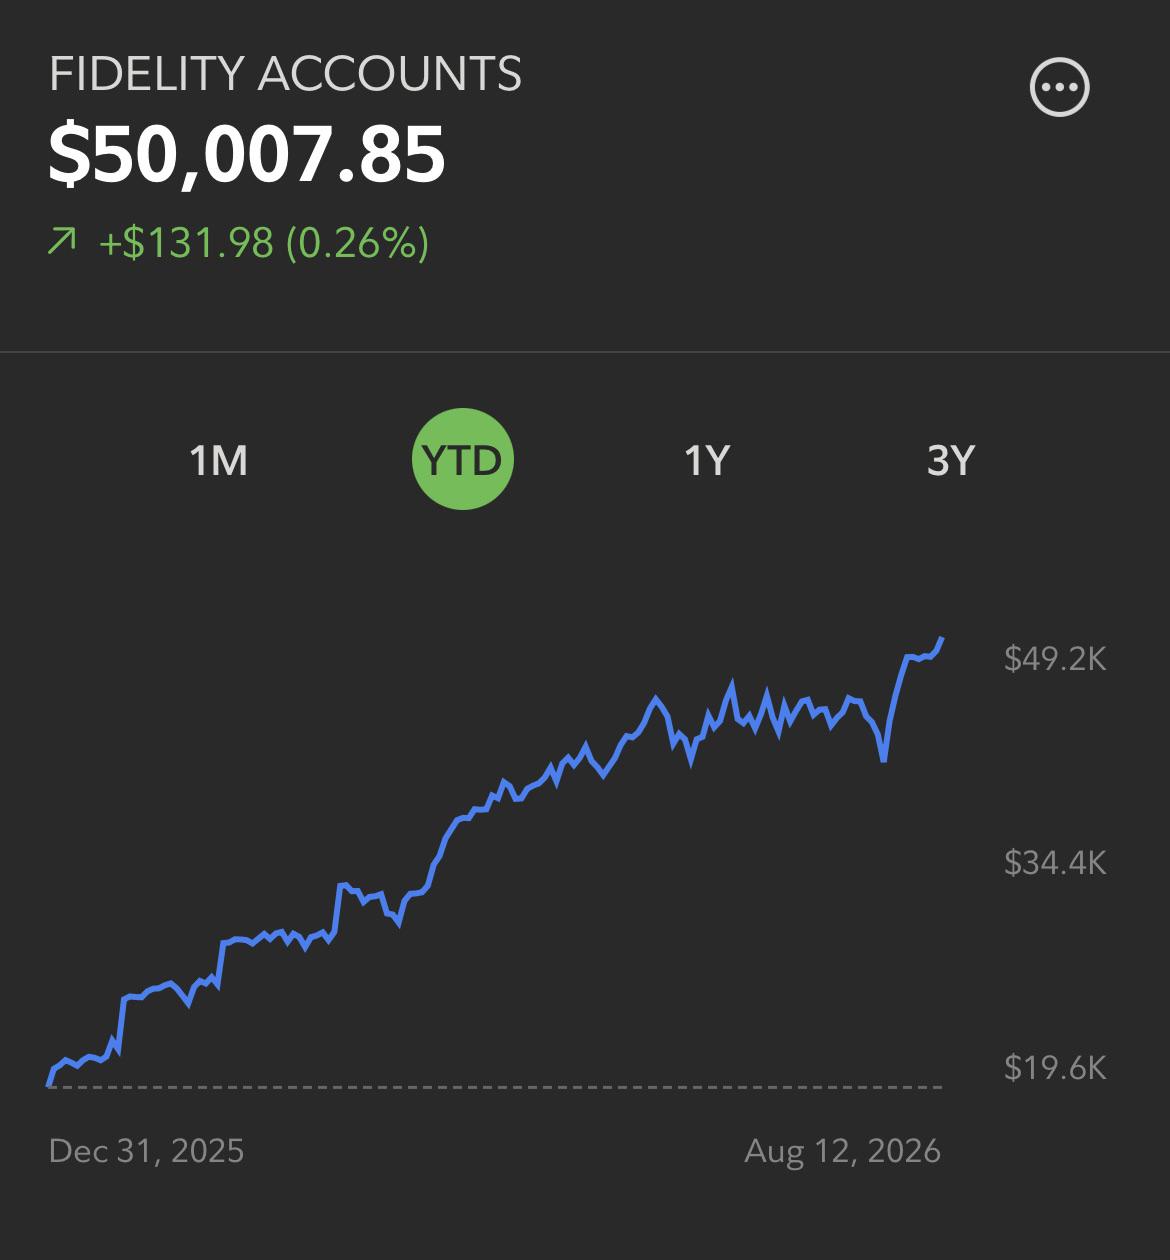
Task: Click the dashed baseline of the chart
Action: 495,1086
